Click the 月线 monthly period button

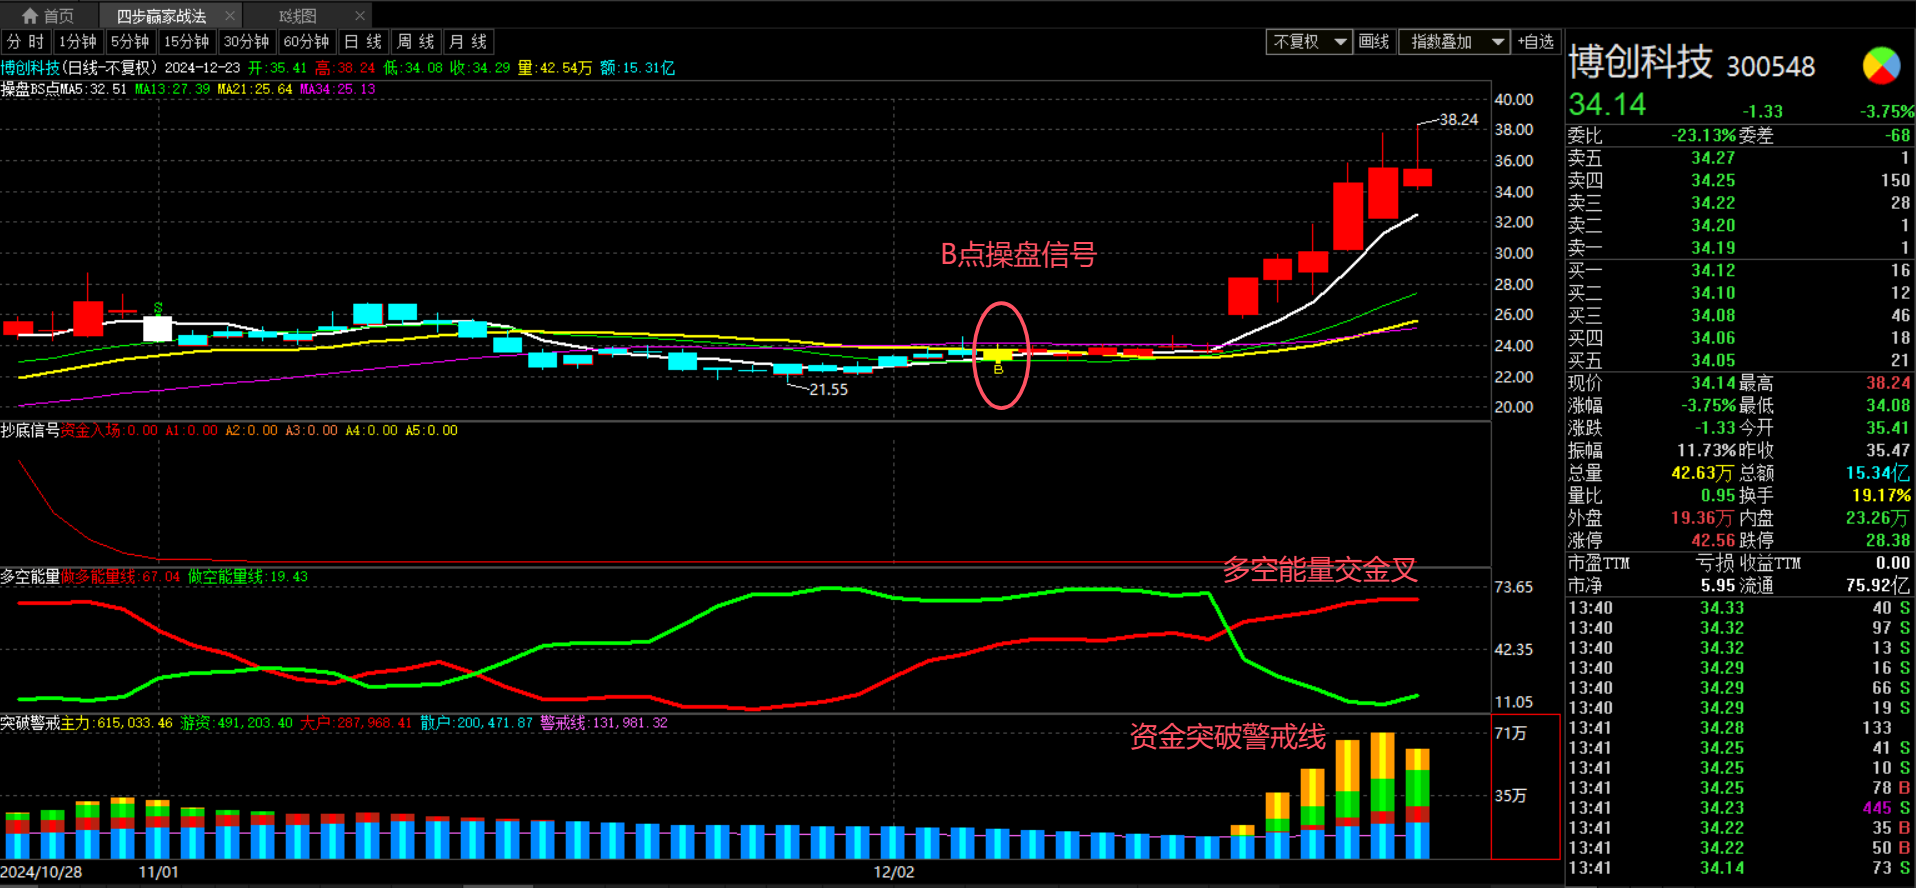tap(468, 42)
